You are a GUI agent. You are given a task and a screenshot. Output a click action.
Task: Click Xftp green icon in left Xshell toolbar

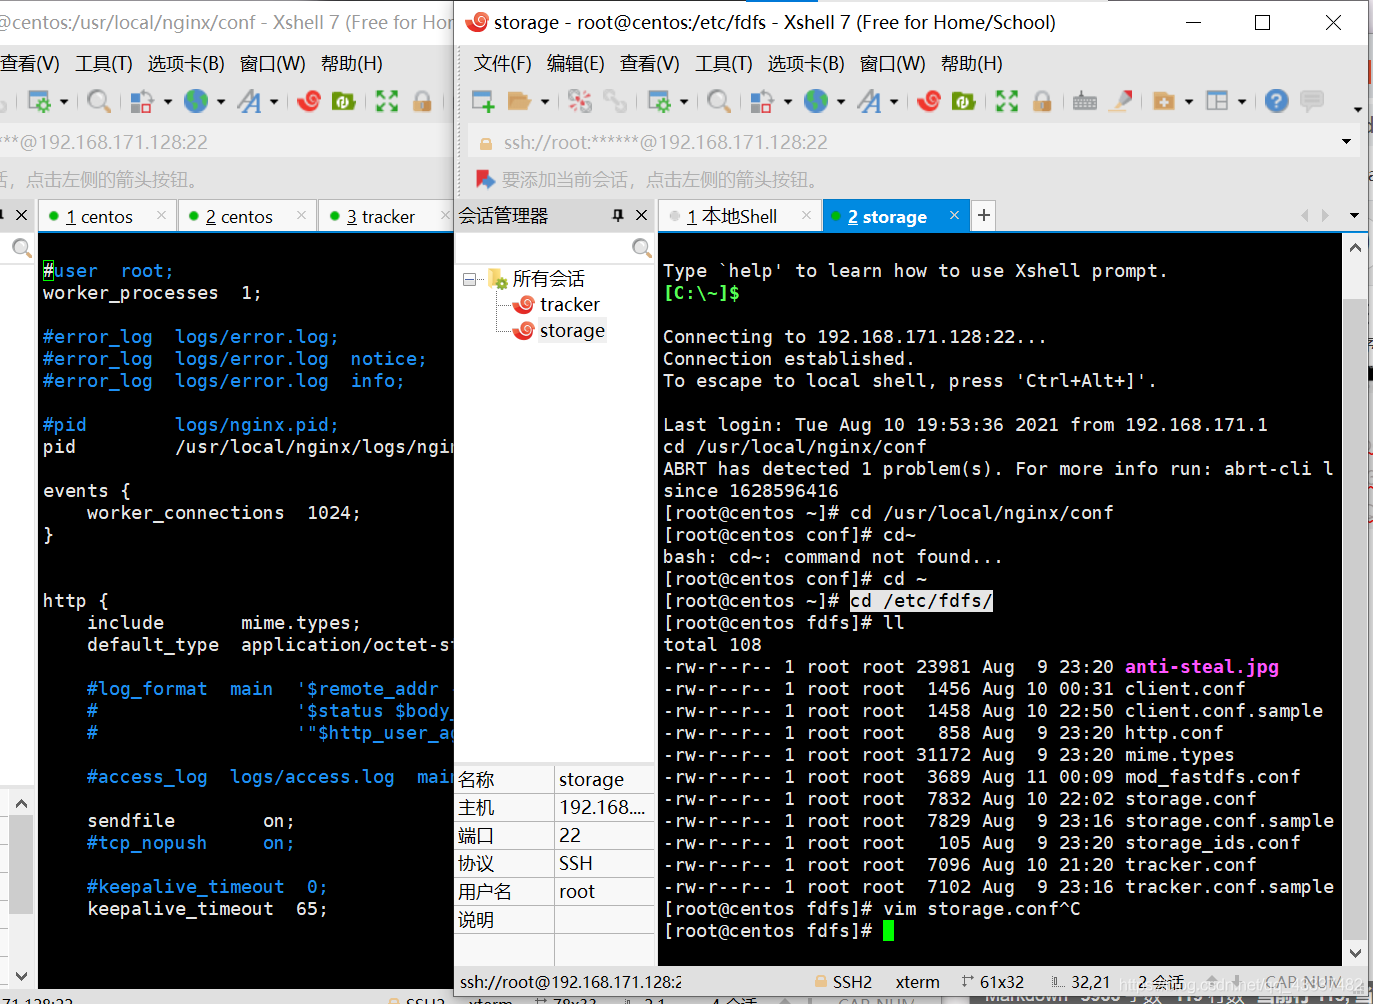click(x=343, y=101)
